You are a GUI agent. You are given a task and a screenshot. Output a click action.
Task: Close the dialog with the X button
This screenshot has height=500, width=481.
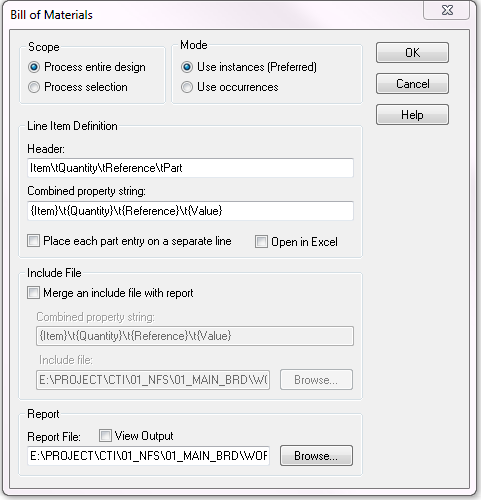coord(447,10)
